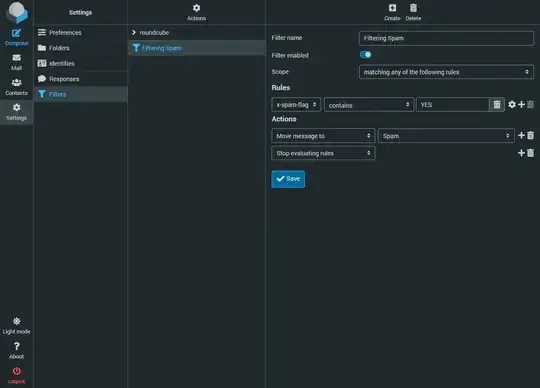The width and height of the screenshot is (540, 388).
Task: Delete the Stop evaluating rules action
Action: click(x=531, y=153)
